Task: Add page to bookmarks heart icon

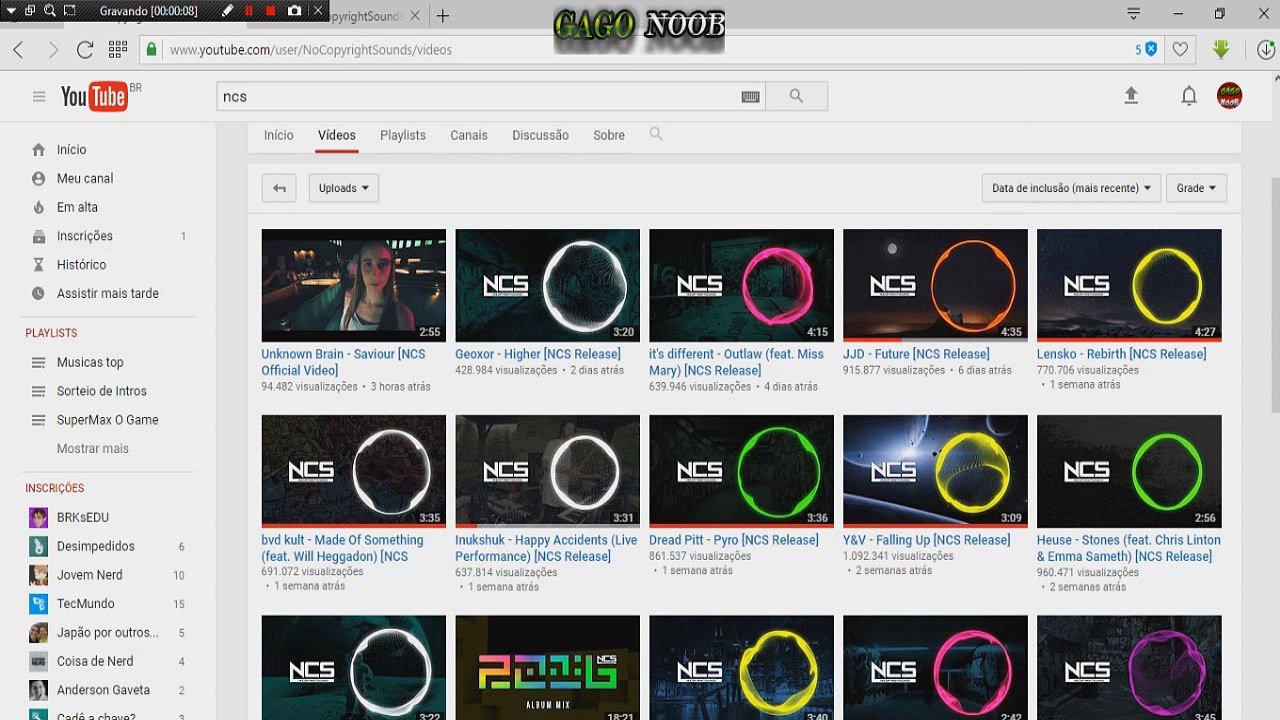Action: pyautogui.click(x=1180, y=49)
